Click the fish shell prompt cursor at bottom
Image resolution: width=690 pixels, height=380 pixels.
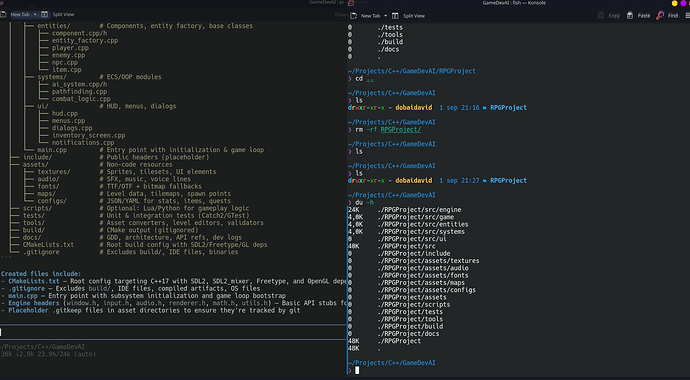tap(357, 370)
